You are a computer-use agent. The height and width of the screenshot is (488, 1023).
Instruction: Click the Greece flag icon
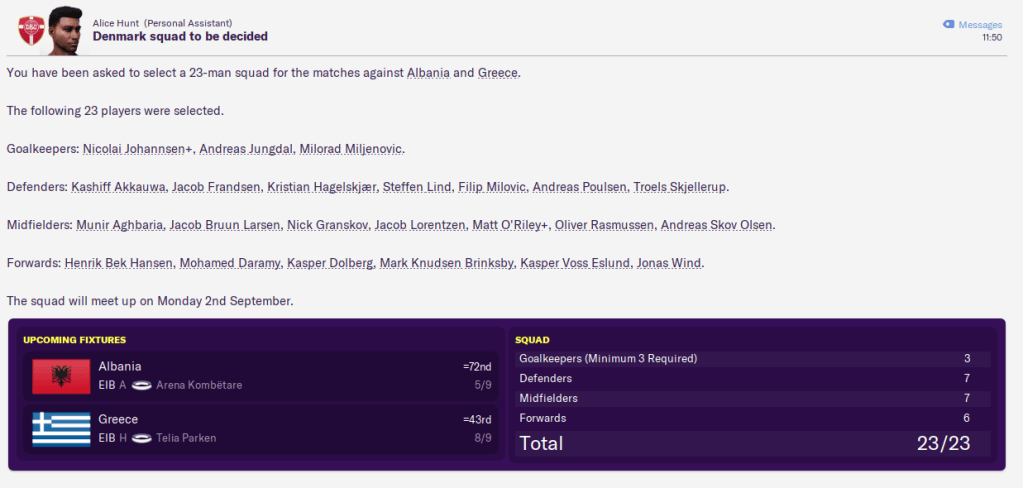point(61,428)
